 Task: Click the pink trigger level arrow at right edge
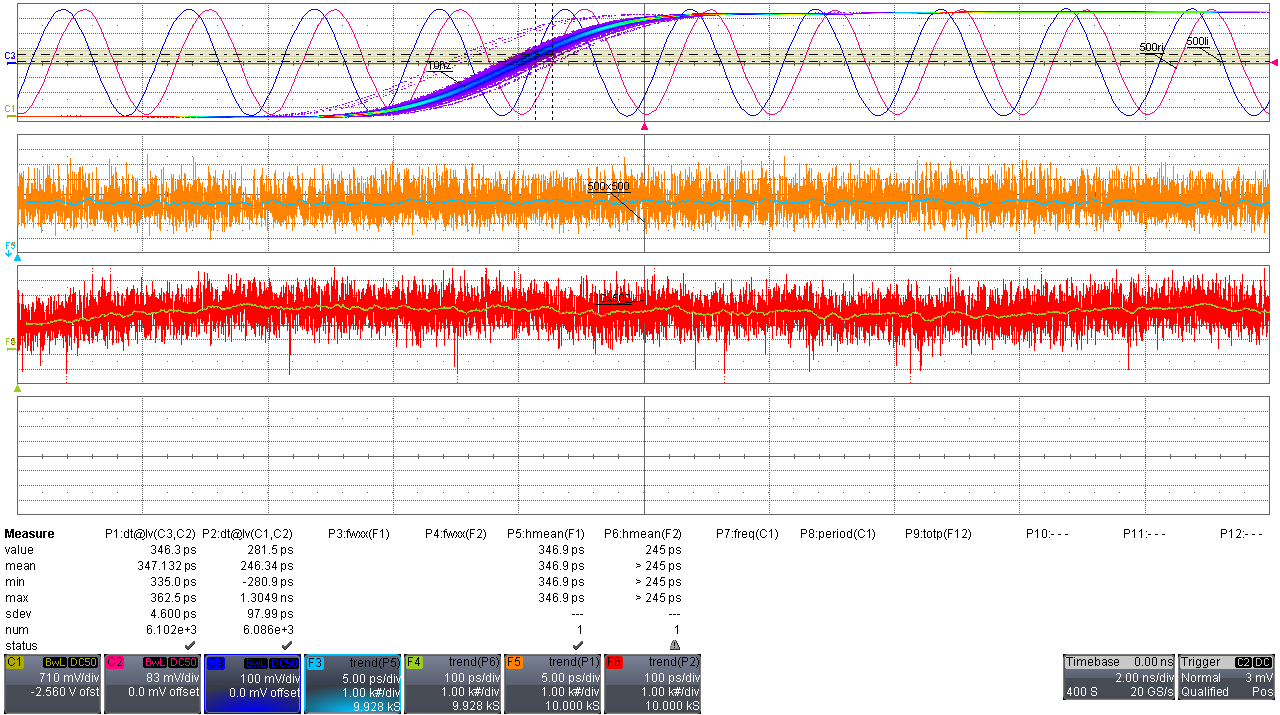[x=1274, y=62]
